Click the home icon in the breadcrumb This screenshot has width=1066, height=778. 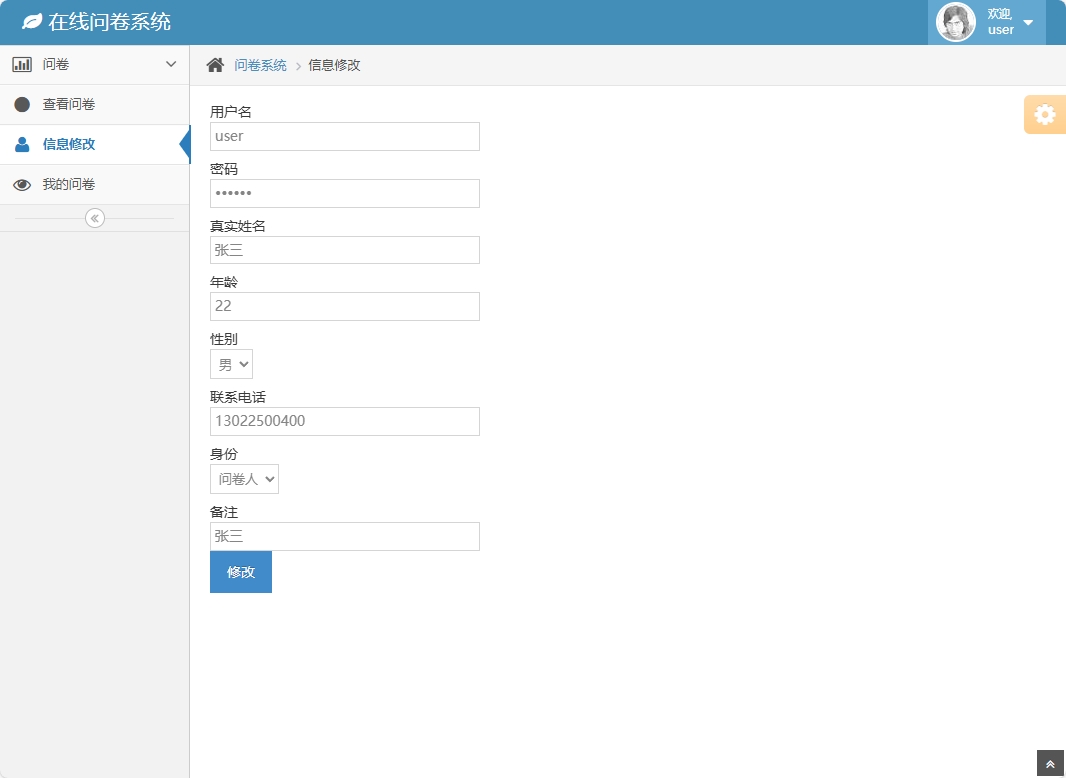214,63
